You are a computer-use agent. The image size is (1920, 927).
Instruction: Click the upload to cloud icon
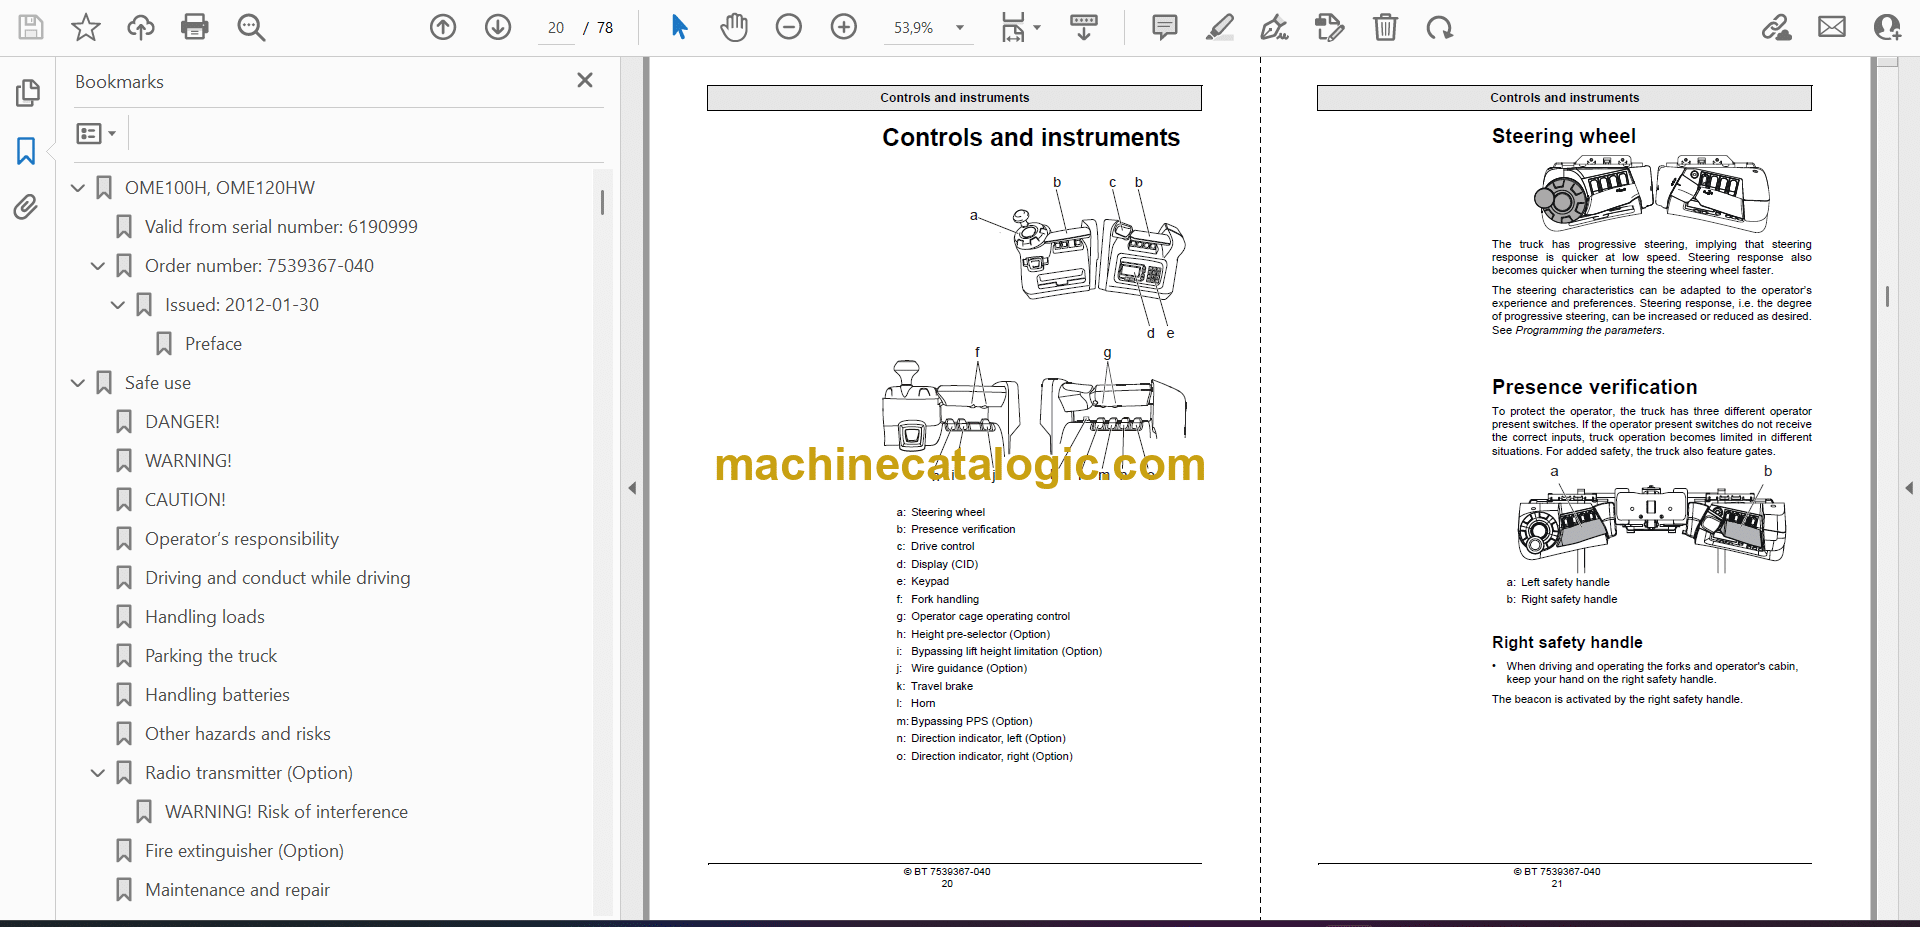(x=141, y=27)
